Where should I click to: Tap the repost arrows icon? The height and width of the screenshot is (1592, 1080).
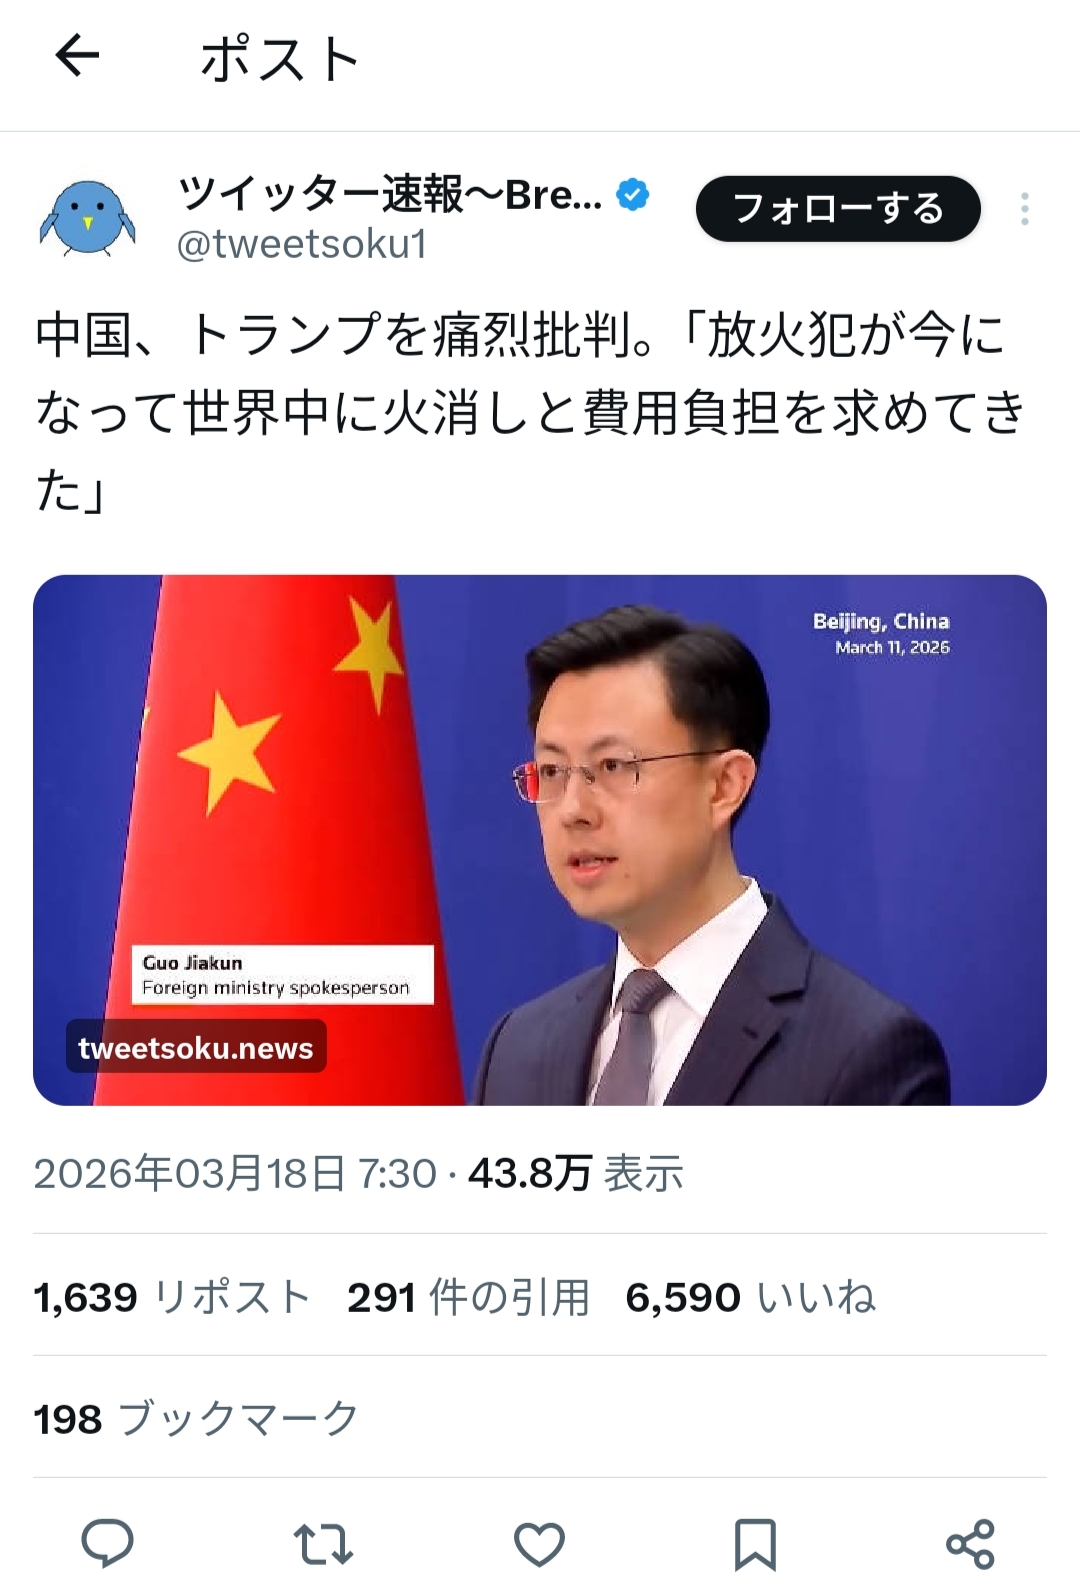[x=323, y=1543]
